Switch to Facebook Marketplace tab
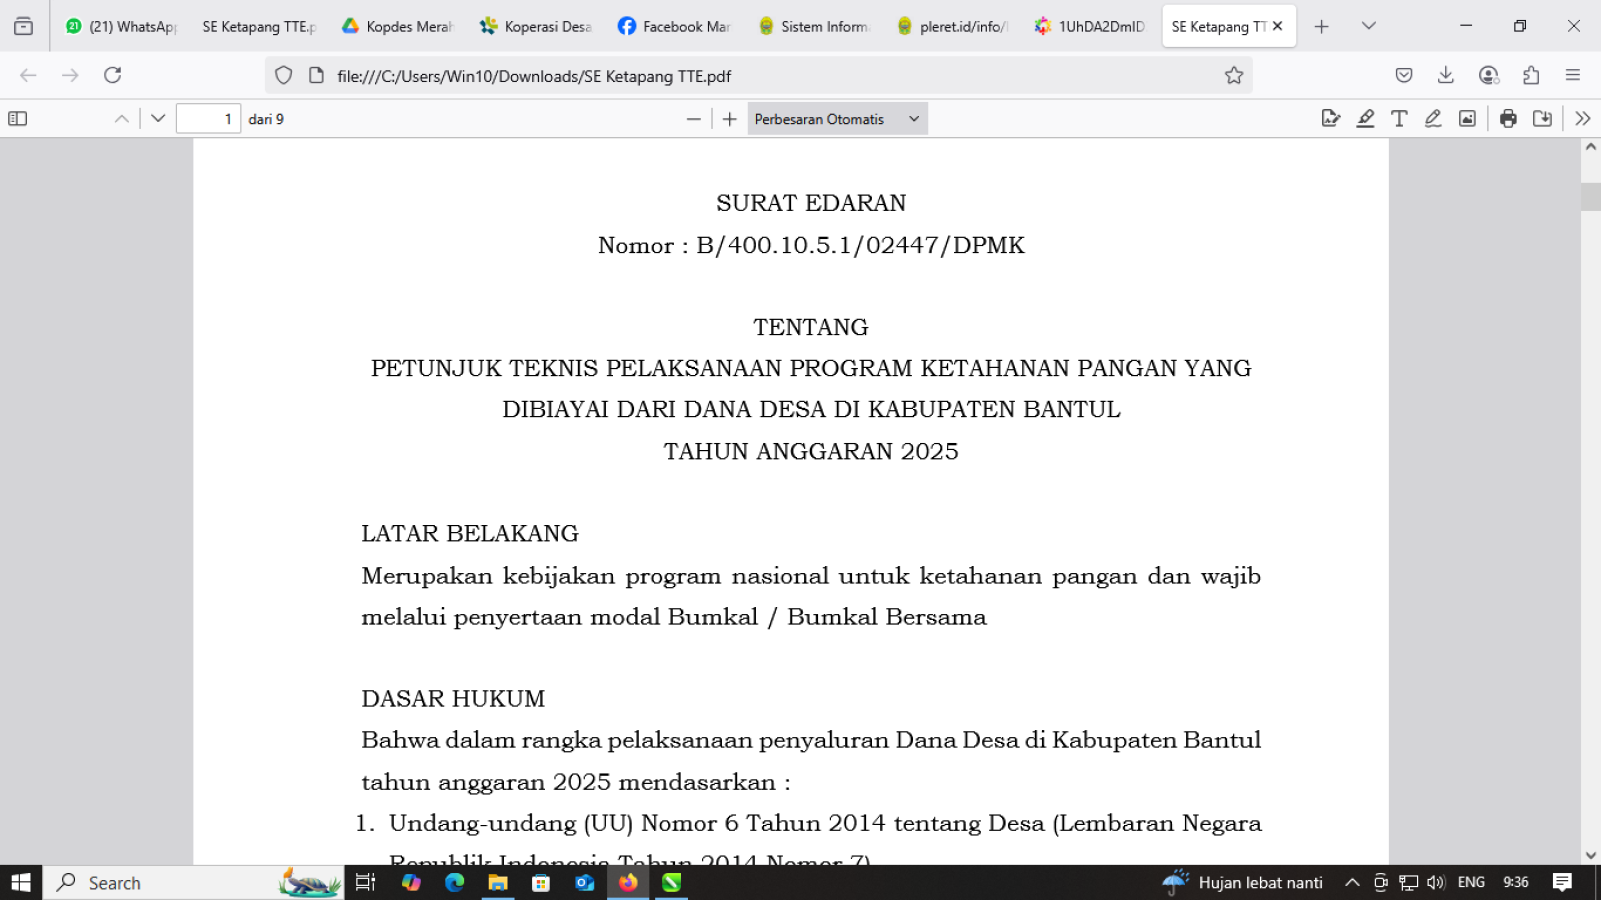The height and width of the screenshot is (900, 1601). (674, 27)
